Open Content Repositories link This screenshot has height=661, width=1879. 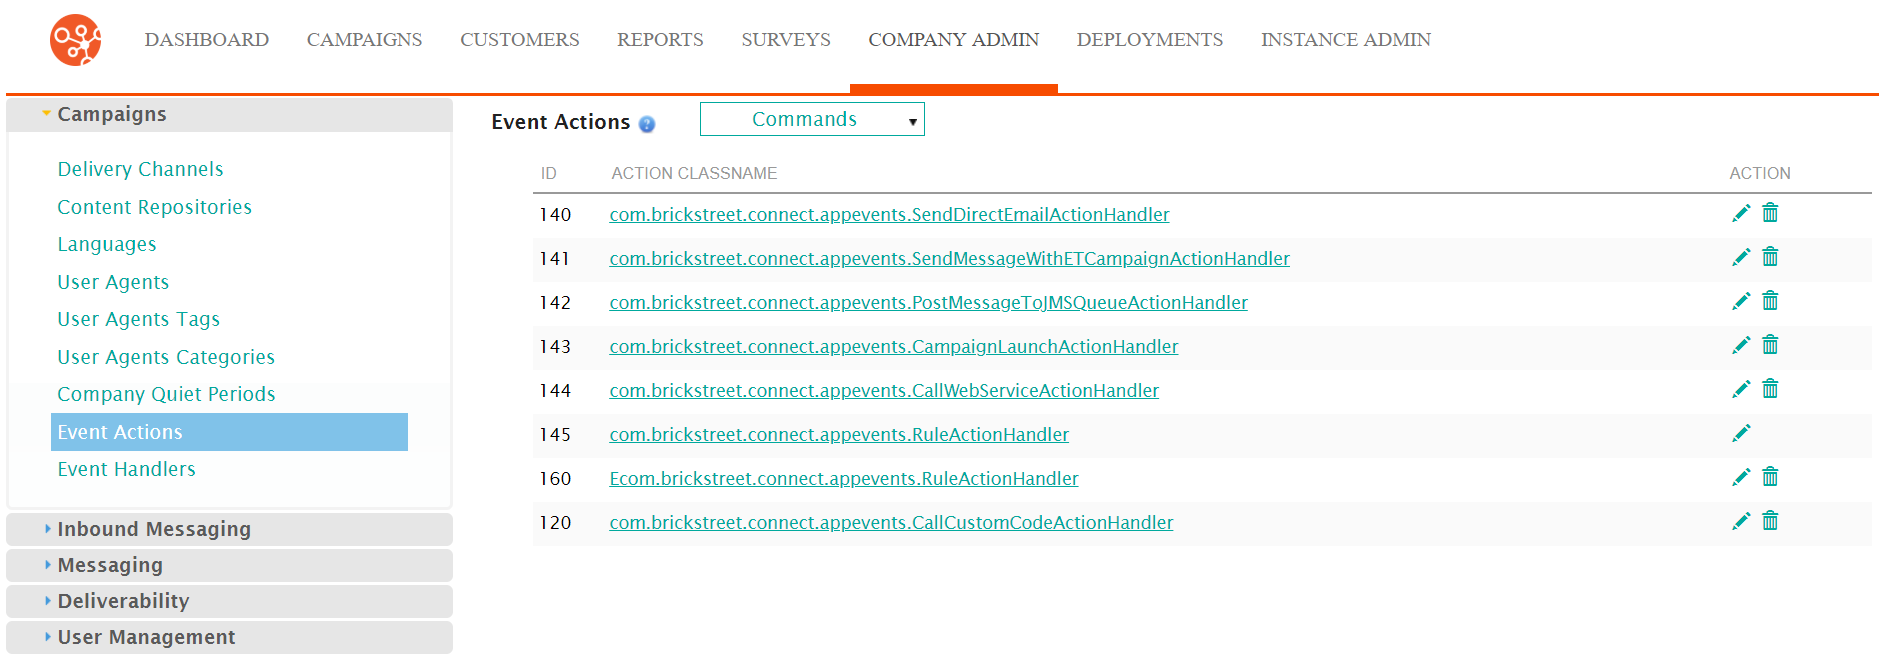coord(154,207)
